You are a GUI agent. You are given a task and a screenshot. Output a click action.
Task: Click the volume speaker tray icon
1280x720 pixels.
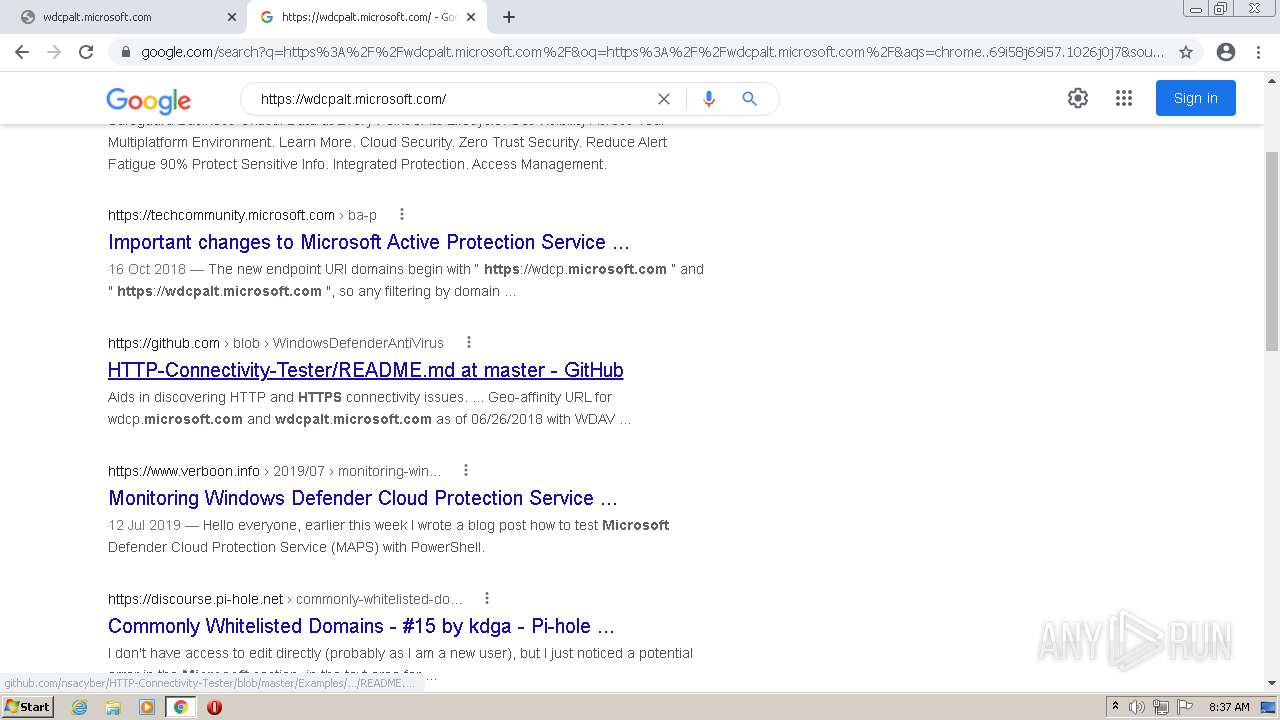(1137, 707)
